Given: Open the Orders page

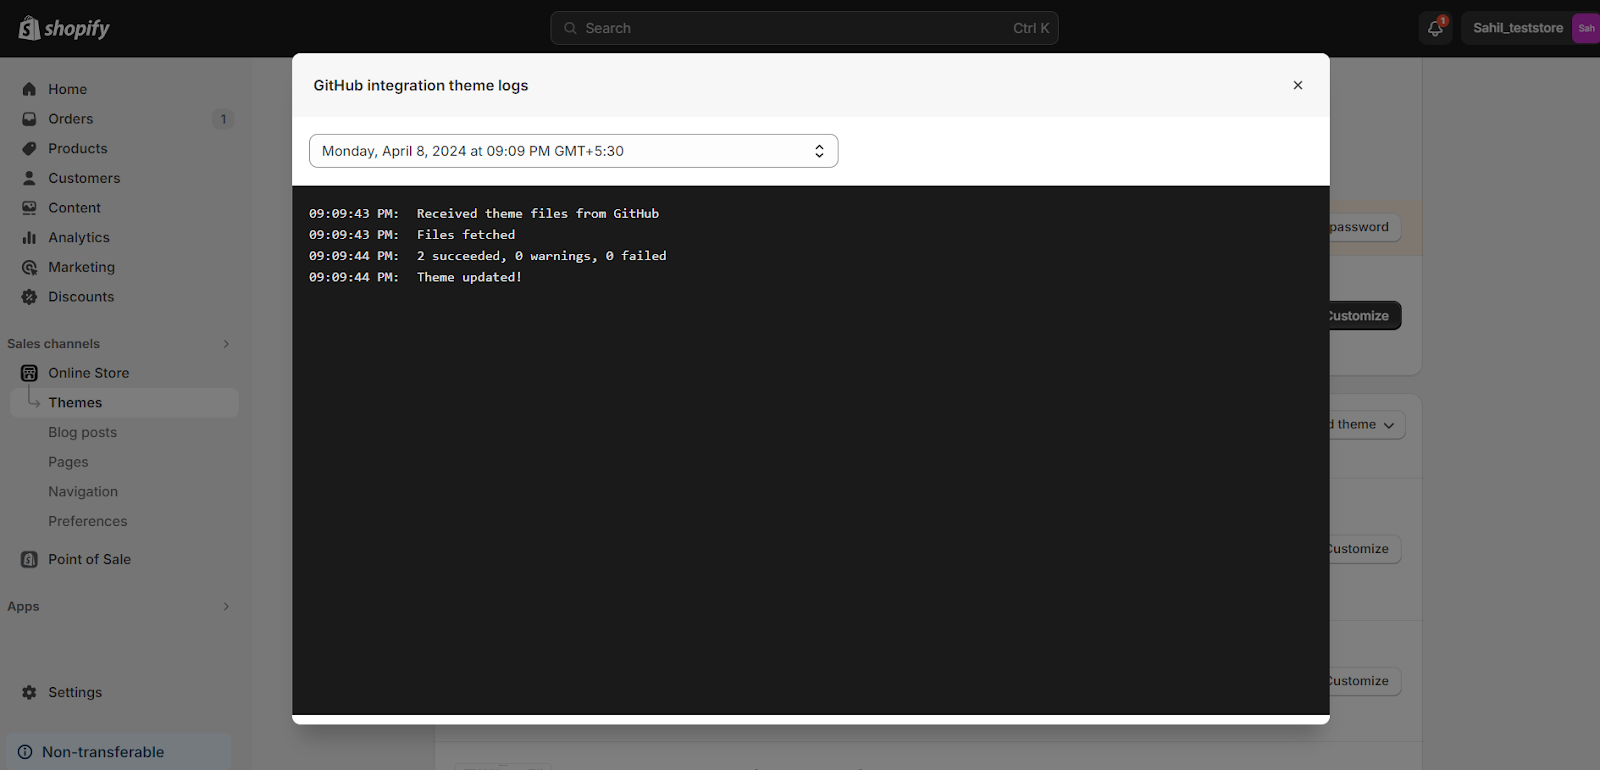Looking at the screenshot, I should (x=70, y=119).
